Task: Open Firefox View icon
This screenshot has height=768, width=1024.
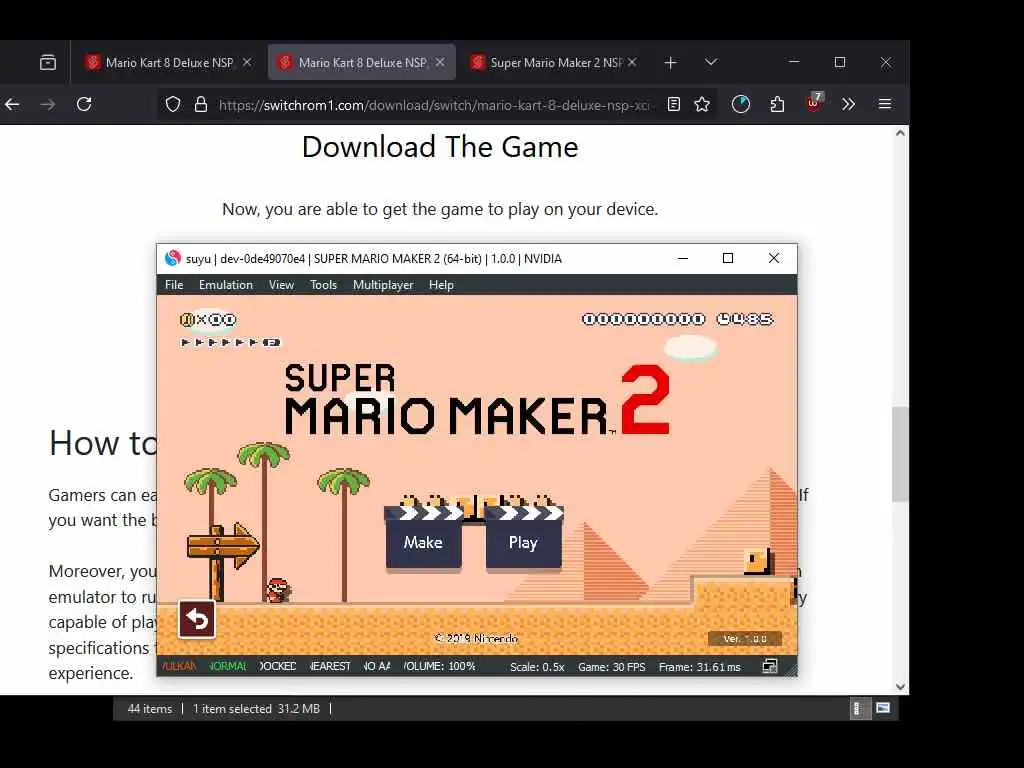Action: pyautogui.click(x=48, y=63)
